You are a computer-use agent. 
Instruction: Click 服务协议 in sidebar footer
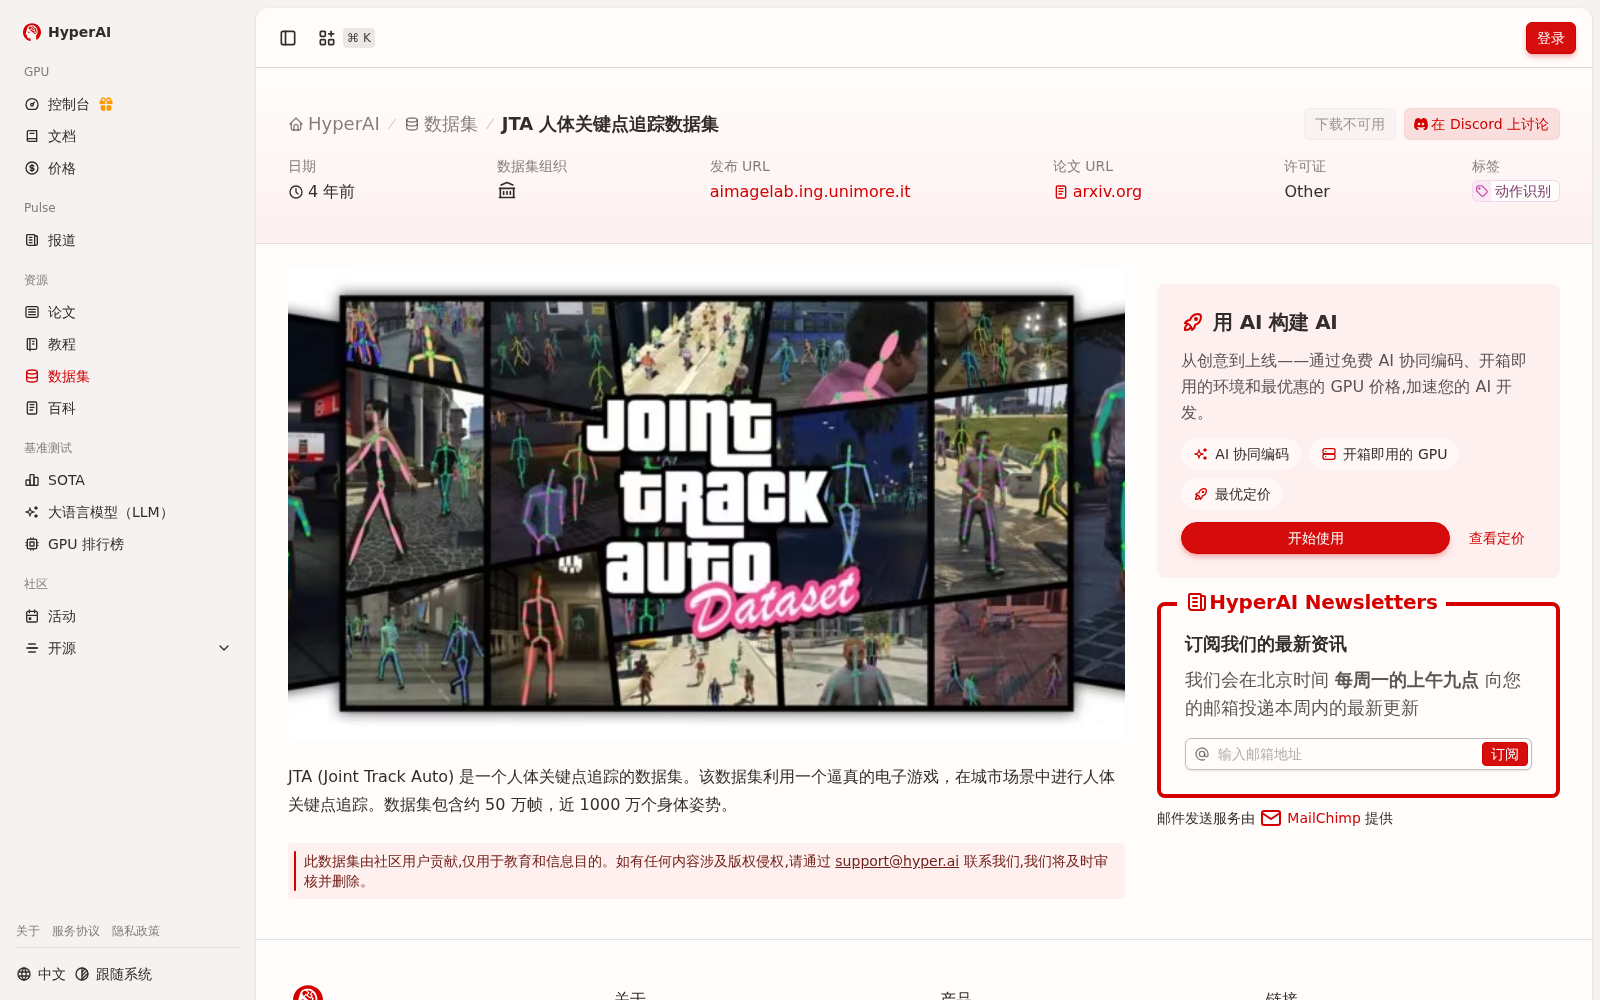pos(76,931)
